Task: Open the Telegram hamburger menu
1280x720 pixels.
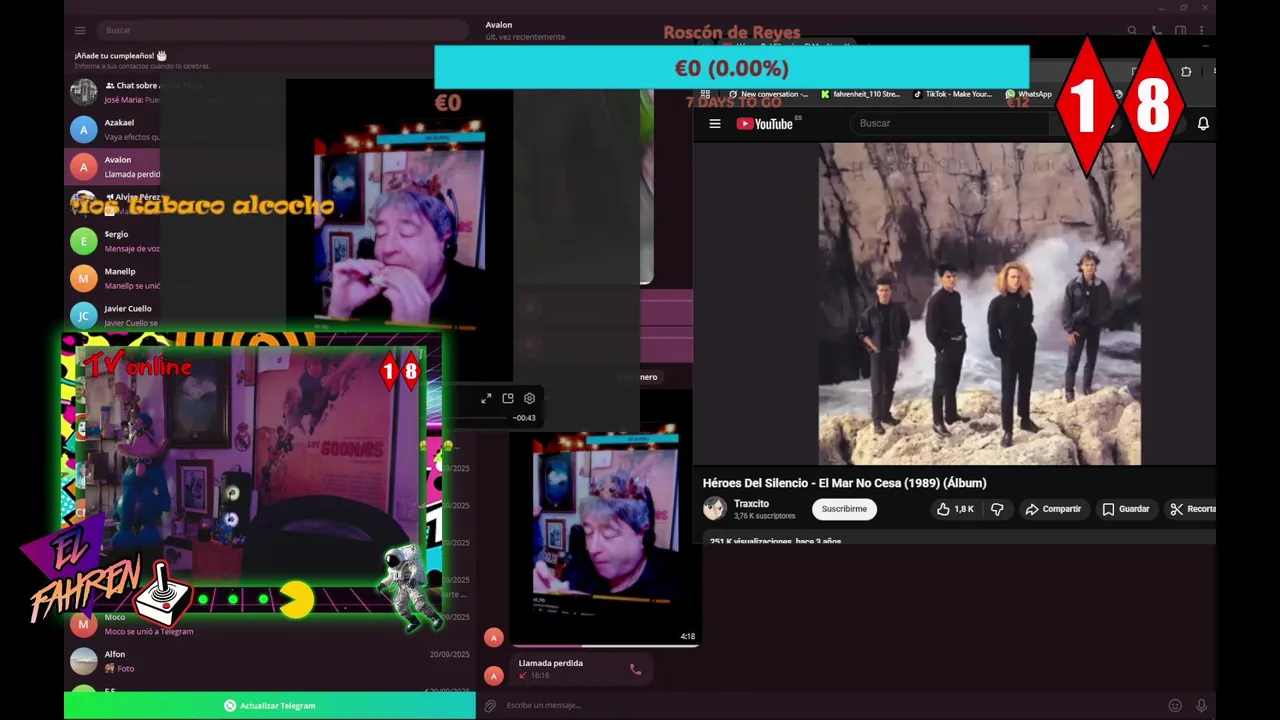Action: (80, 30)
